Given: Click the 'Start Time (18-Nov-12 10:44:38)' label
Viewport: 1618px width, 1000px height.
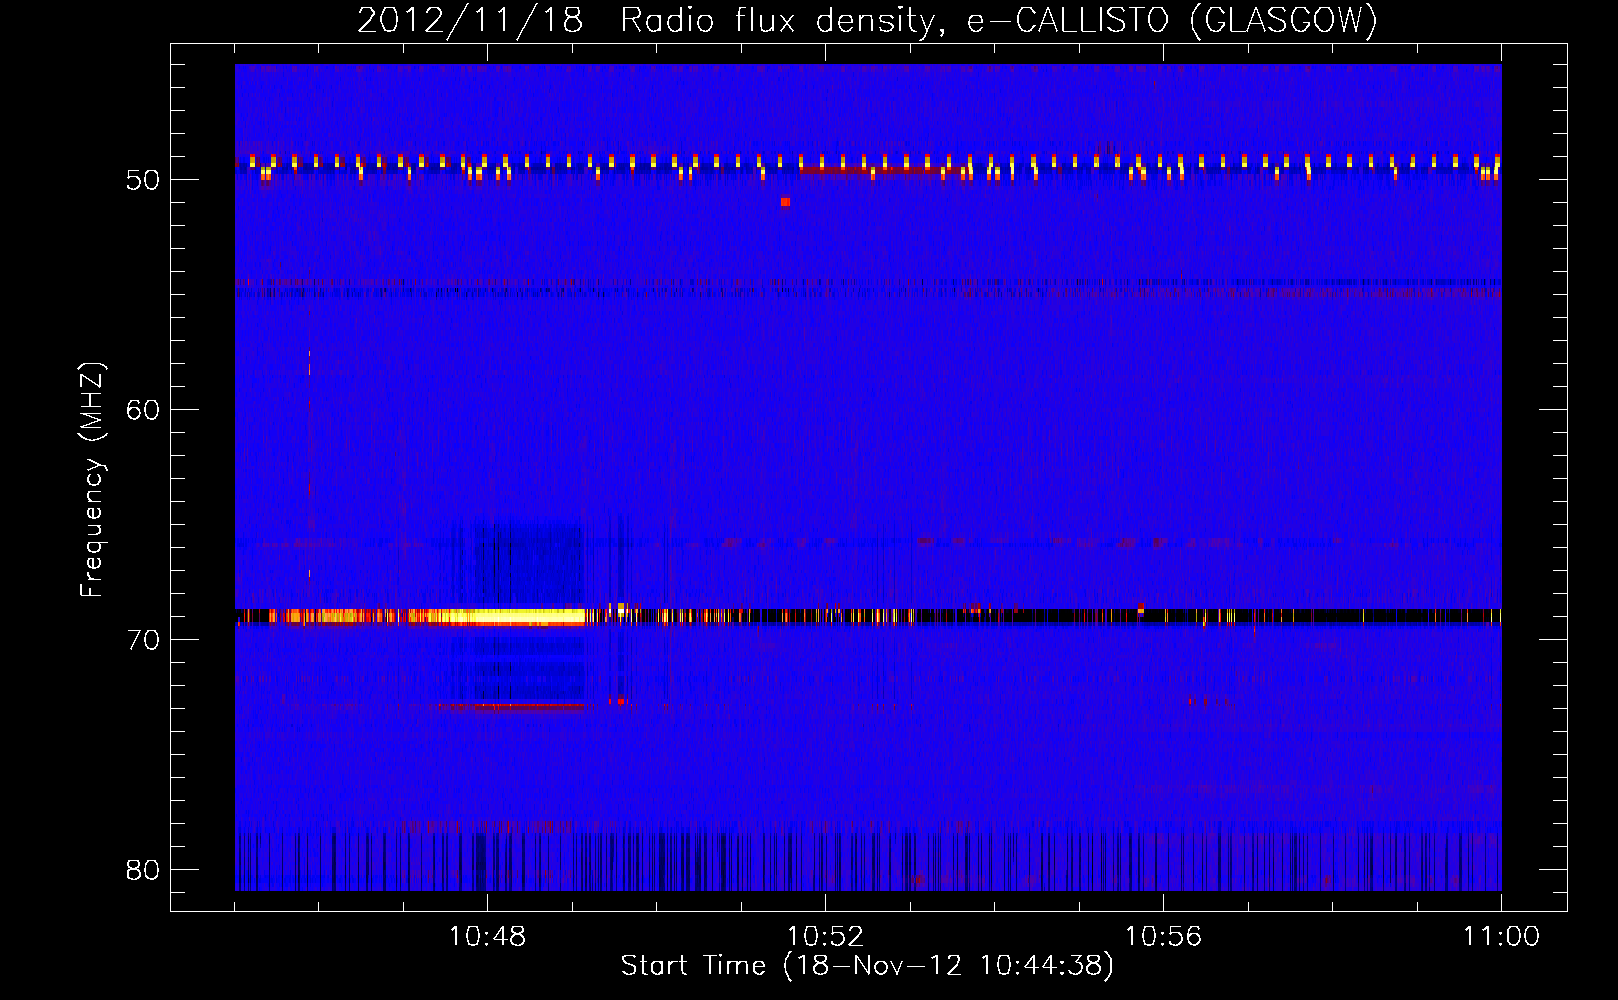Looking at the screenshot, I should click(x=867, y=966).
